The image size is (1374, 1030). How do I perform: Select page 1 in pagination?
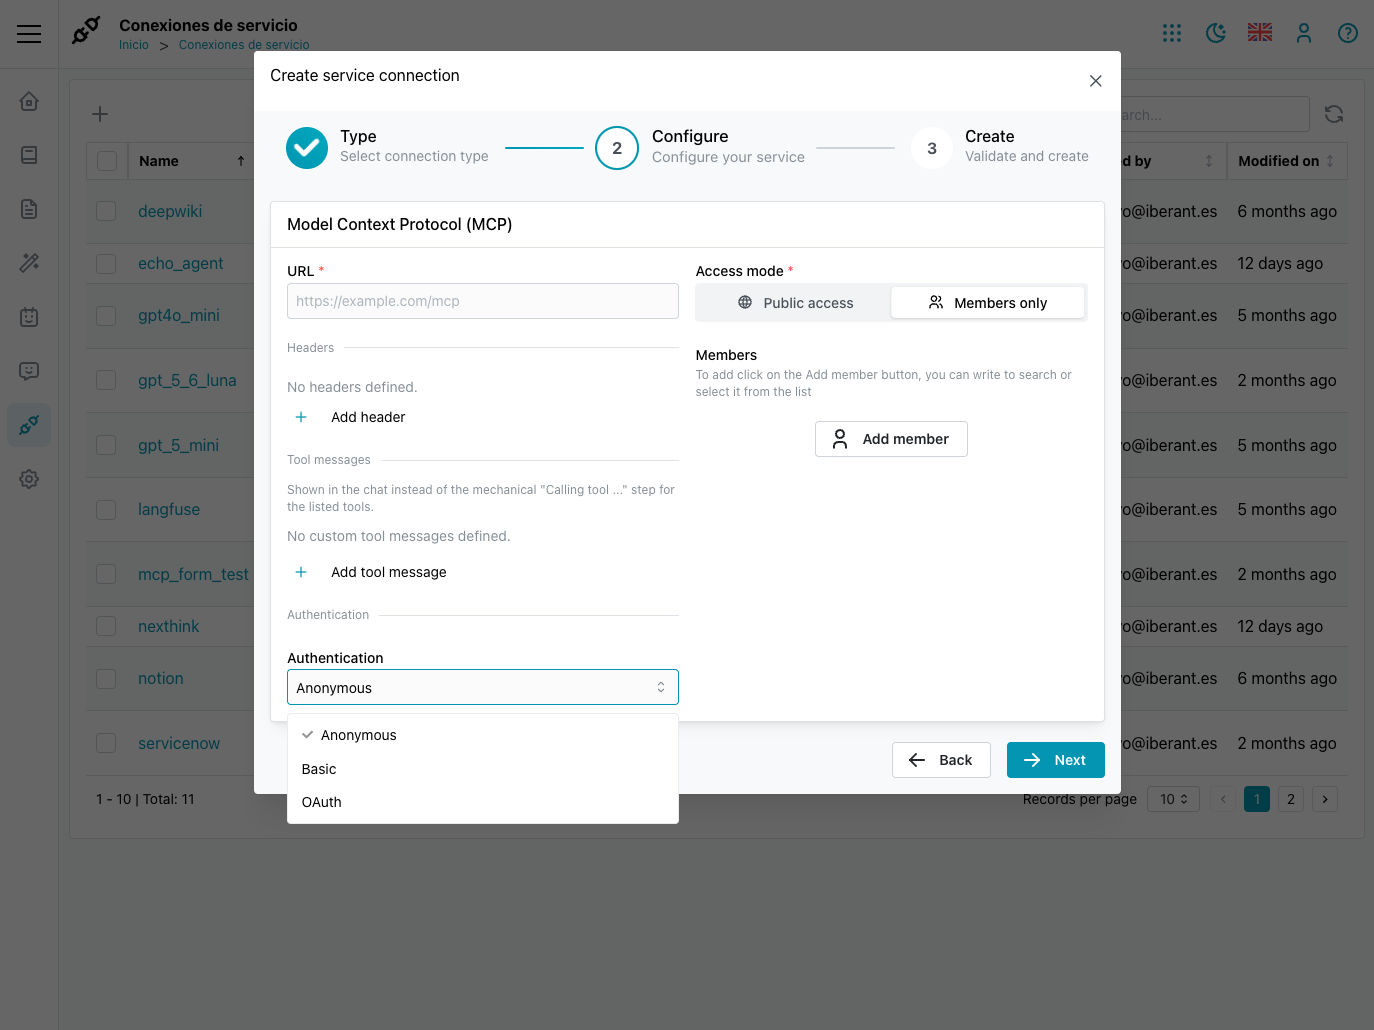(1257, 799)
